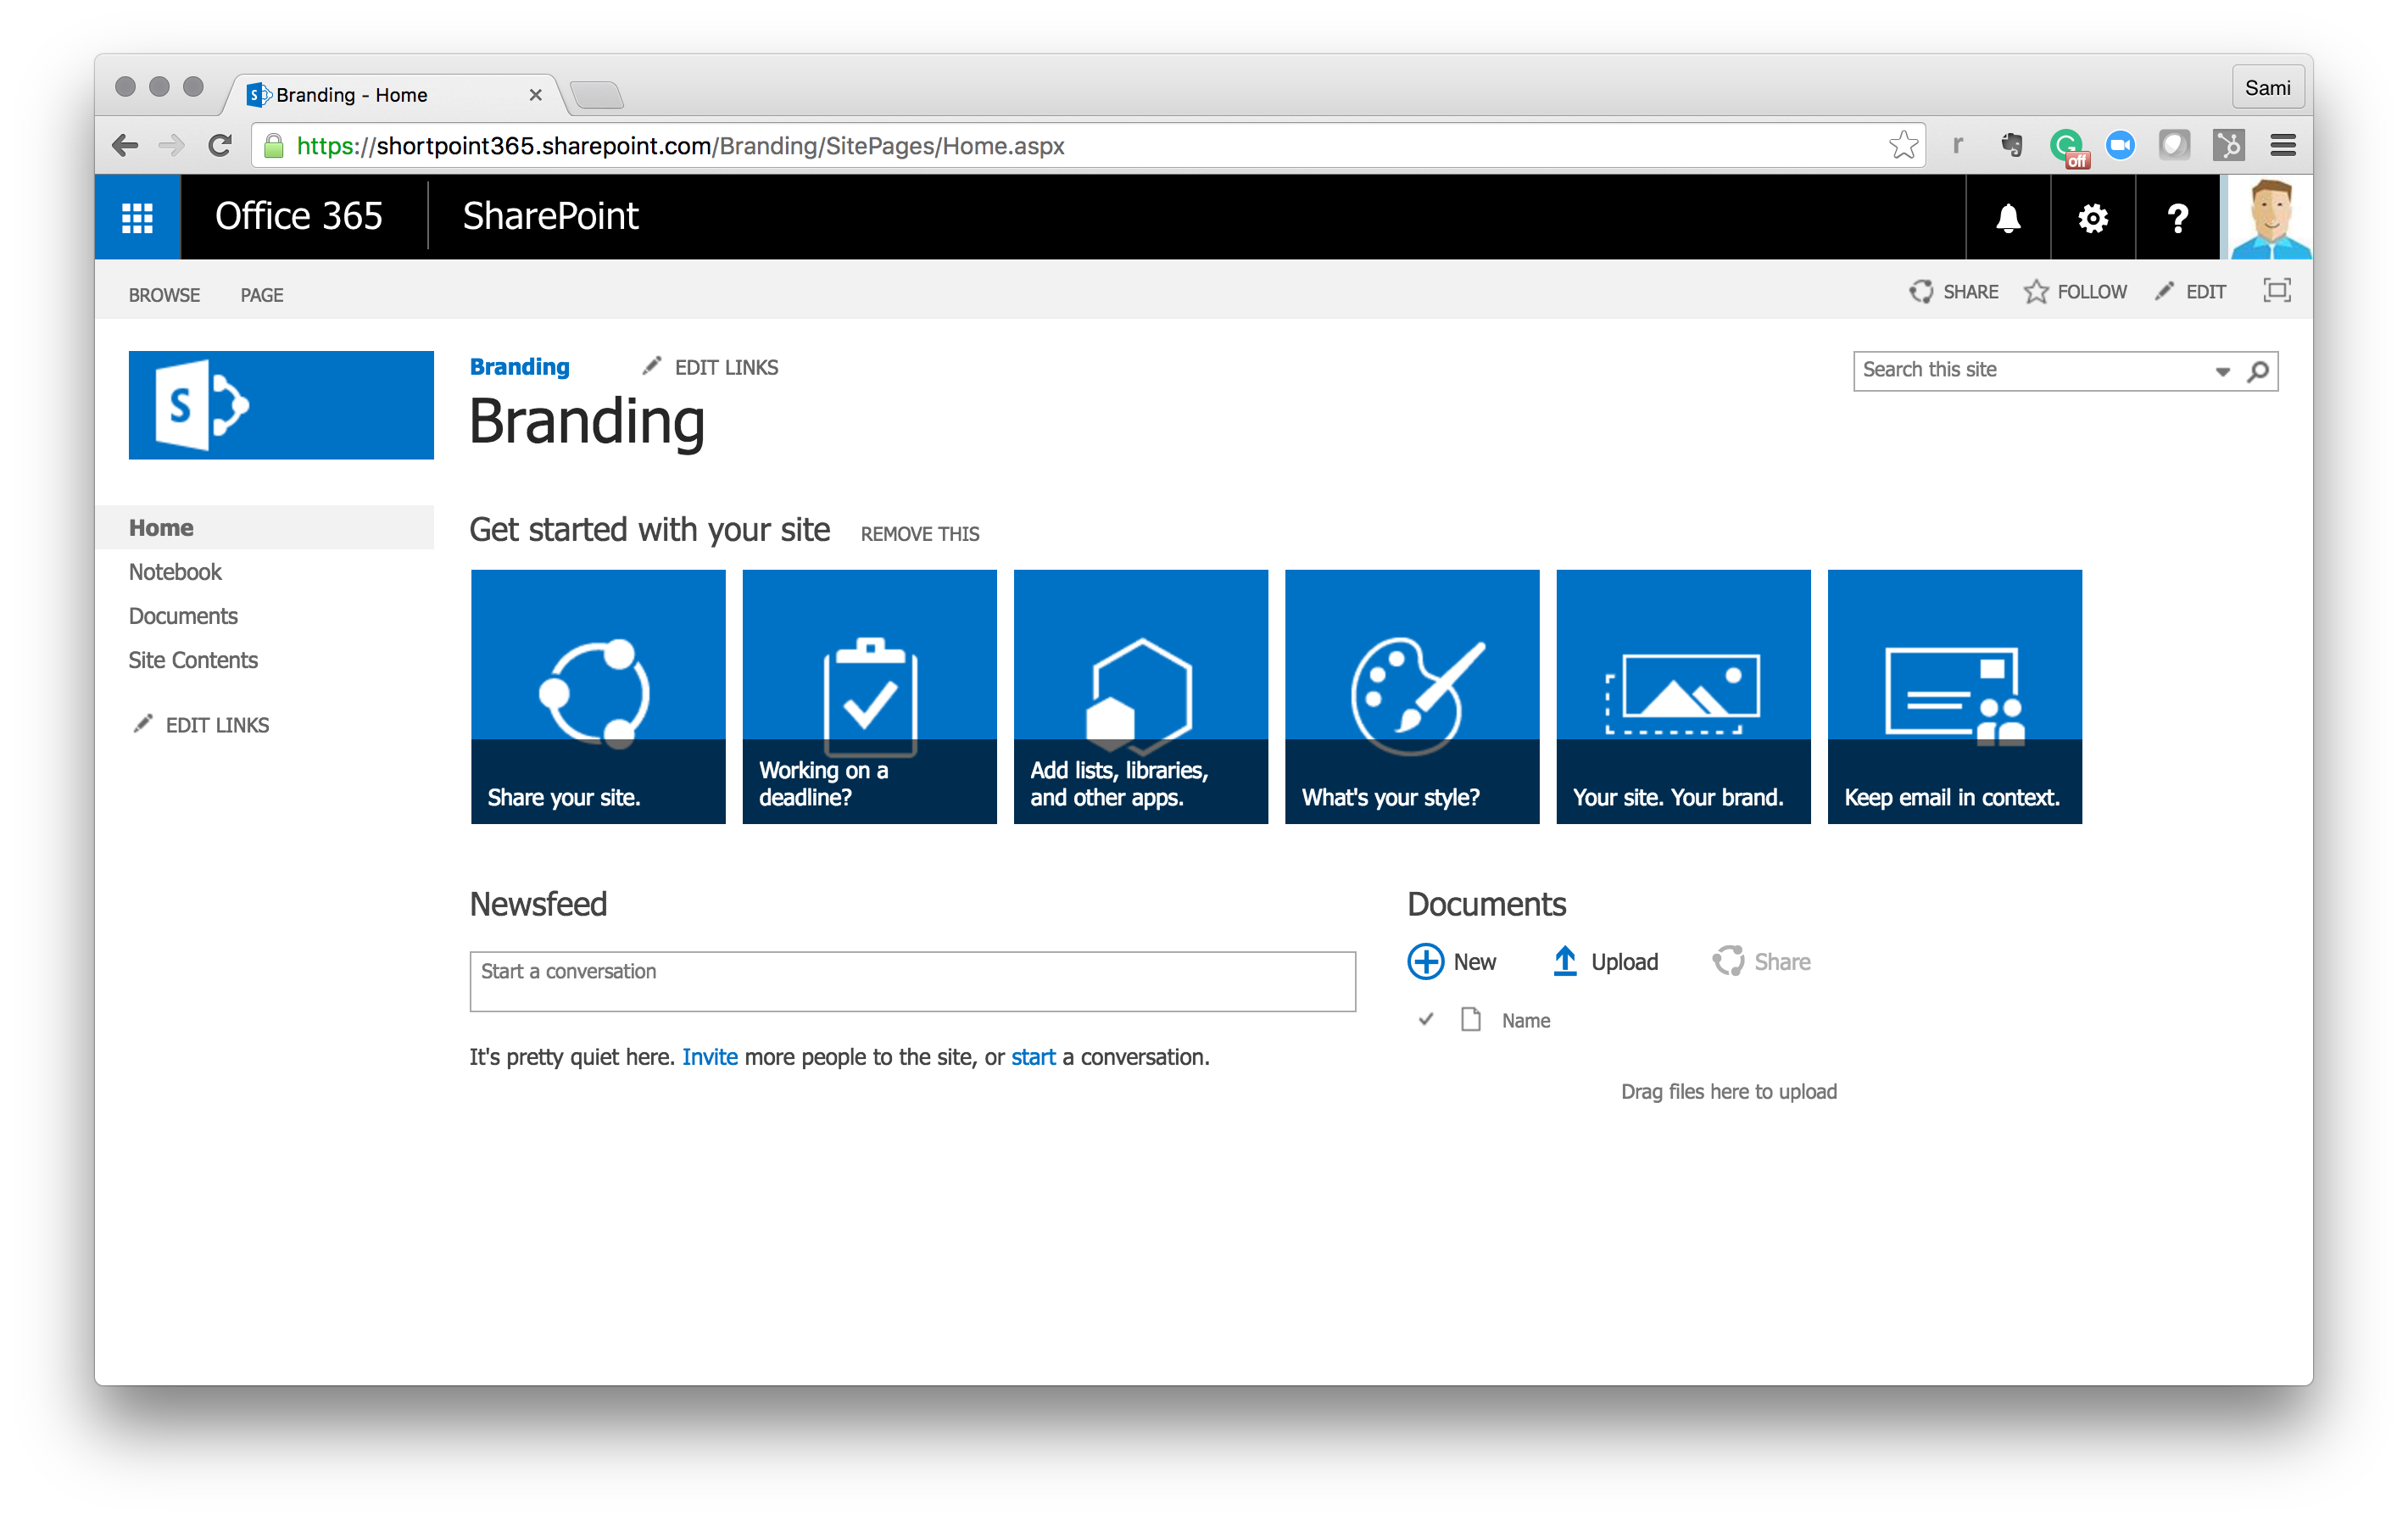The image size is (2408, 1521).
Task: Sort by the Name column header
Action: [x=1525, y=1021]
